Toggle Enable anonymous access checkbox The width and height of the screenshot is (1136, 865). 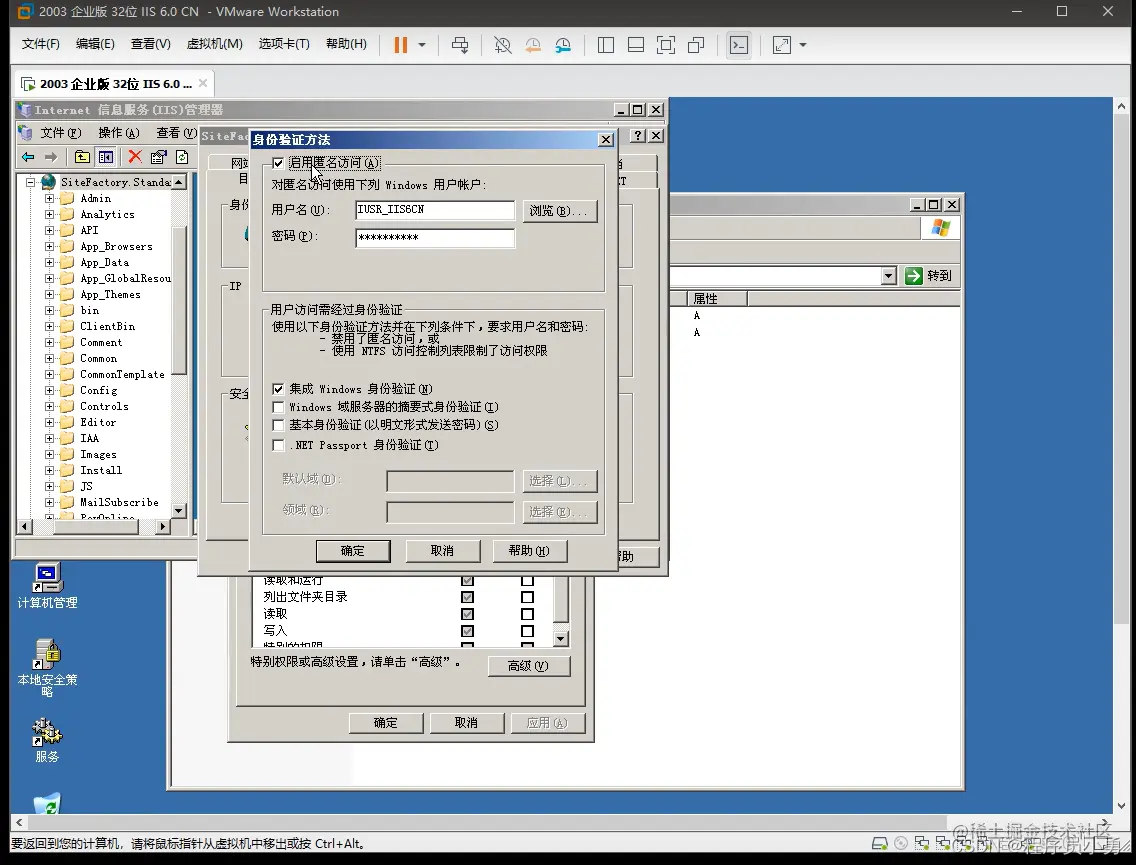pyautogui.click(x=278, y=163)
